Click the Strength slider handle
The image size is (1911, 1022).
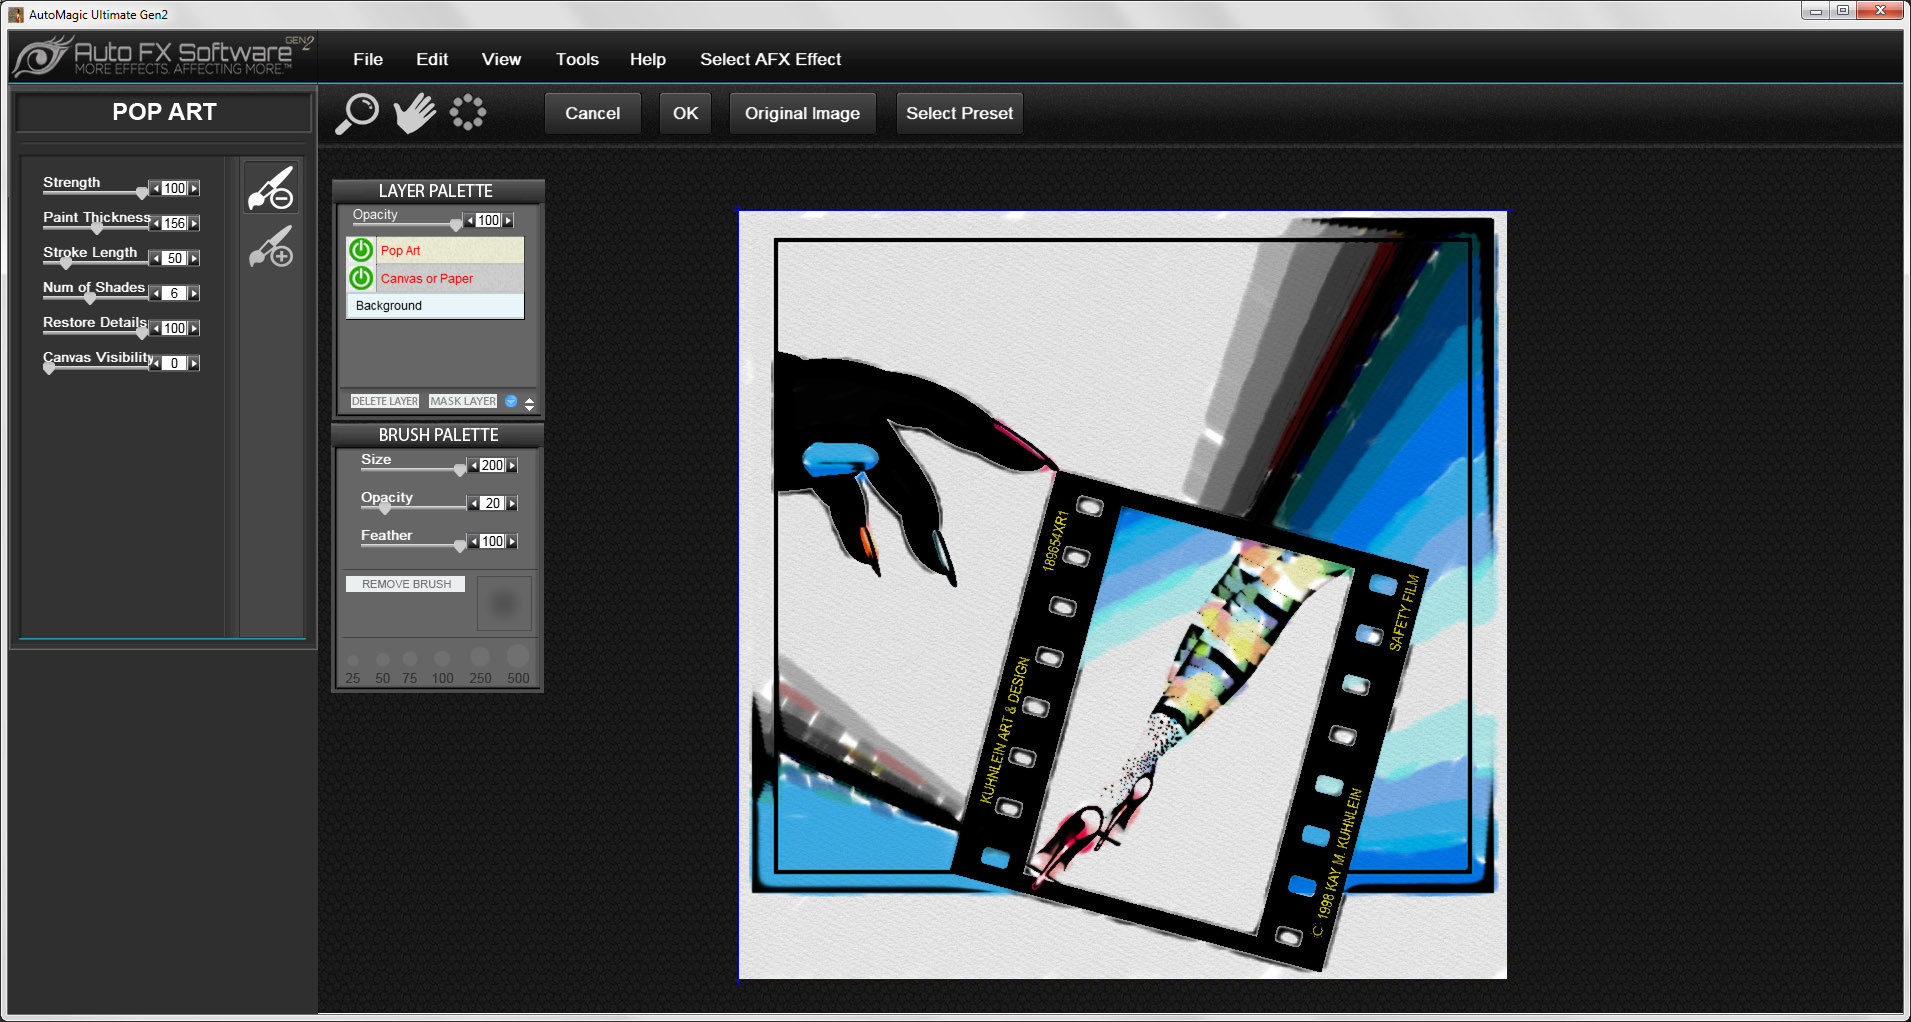141,192
